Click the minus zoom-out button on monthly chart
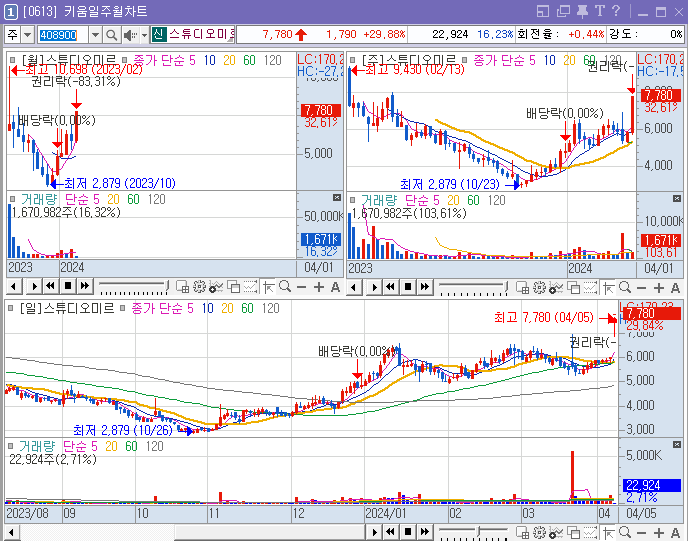Screen dimensions: 688x541 click(301, 287)
